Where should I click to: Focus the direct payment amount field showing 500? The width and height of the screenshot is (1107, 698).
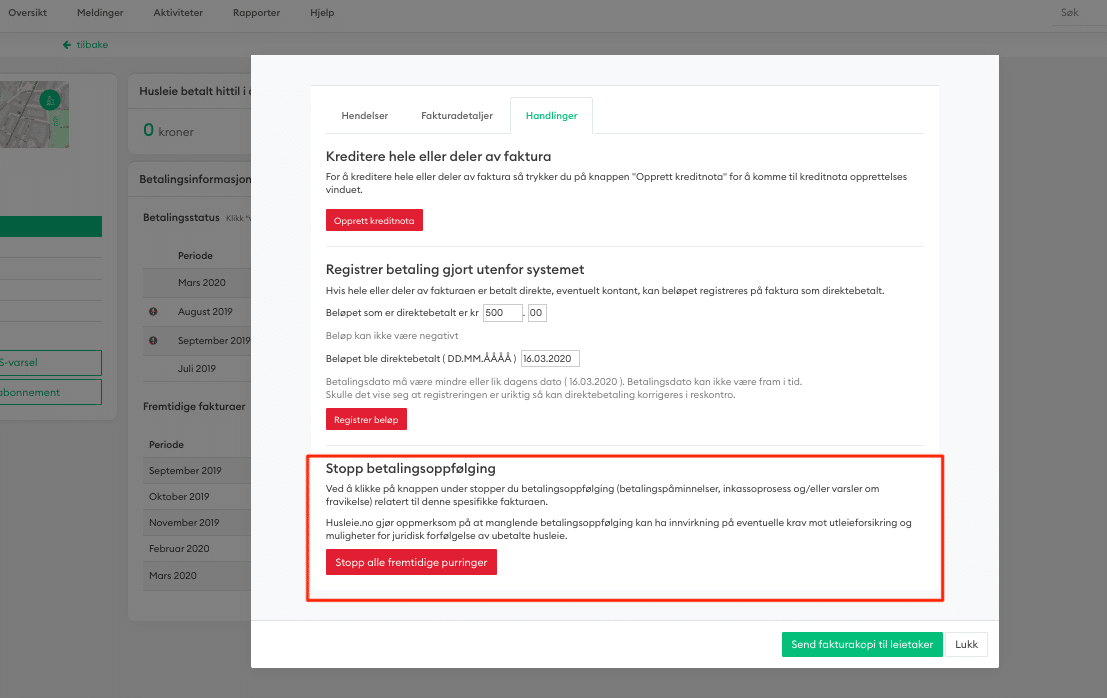pos(502,313)
